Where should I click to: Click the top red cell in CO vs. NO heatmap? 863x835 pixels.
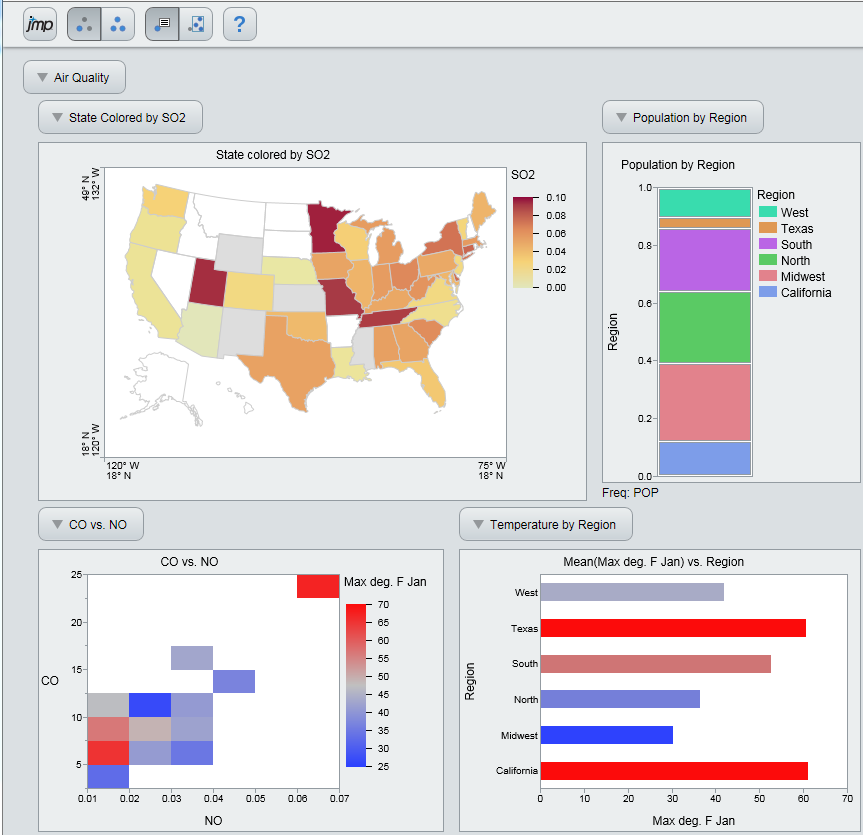pyautogui.click(x=317, y=586)
